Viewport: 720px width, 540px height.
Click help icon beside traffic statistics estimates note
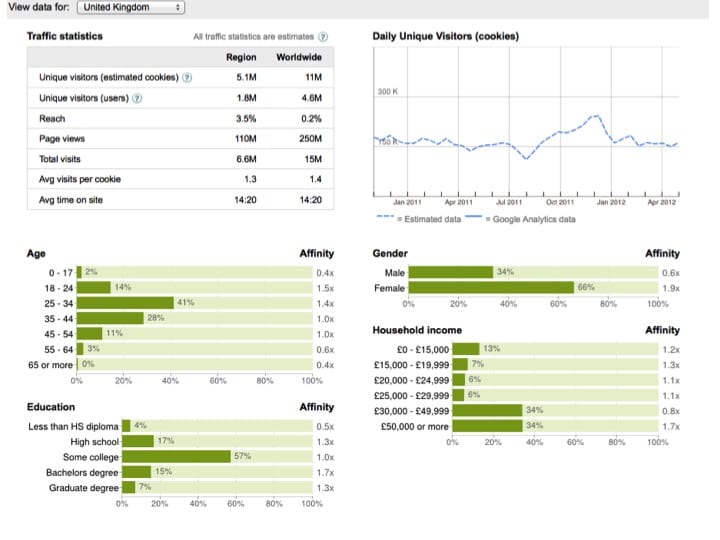pos(323,37)
